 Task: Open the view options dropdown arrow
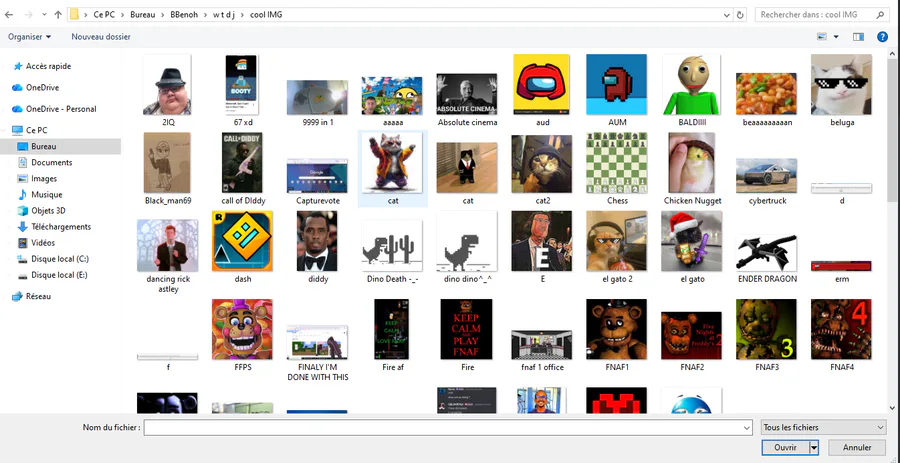tap(836, 37)
